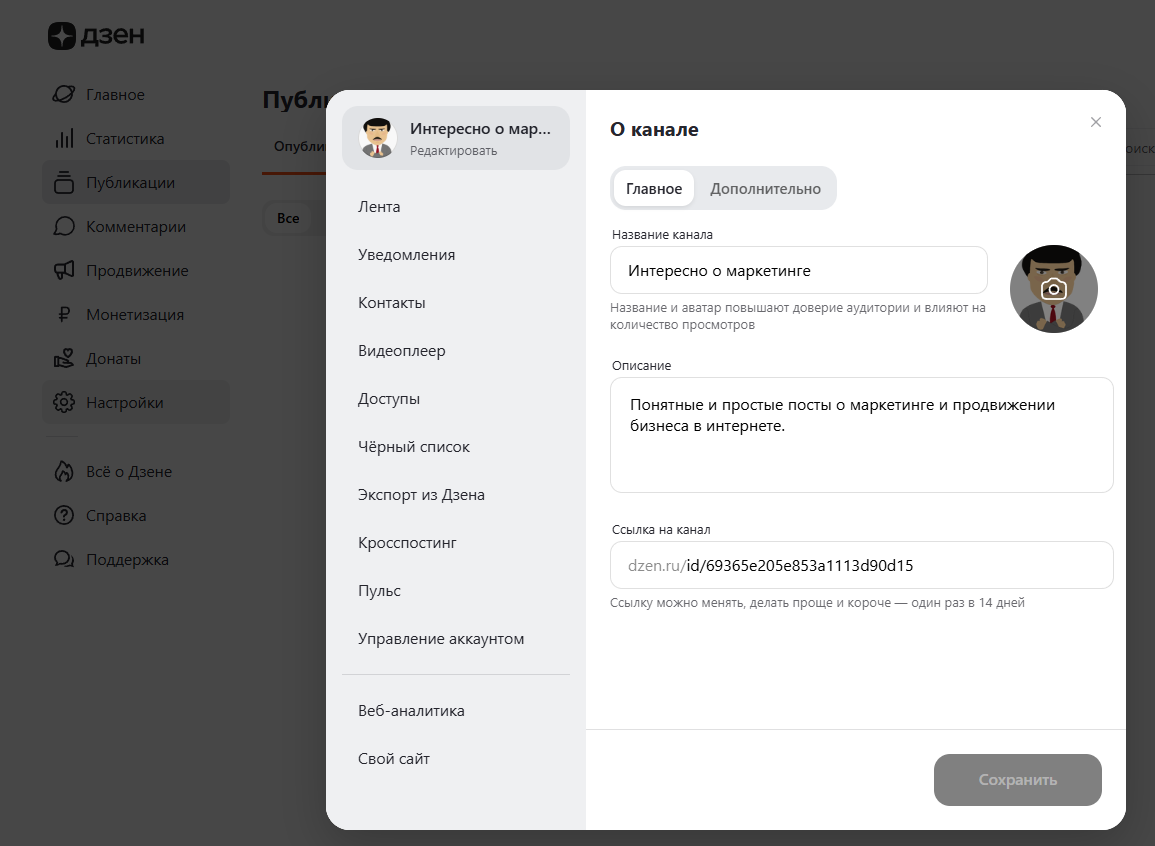Select the Публикации sidebar icon
The image size is (1155, 846).
(x=62, y=182)
